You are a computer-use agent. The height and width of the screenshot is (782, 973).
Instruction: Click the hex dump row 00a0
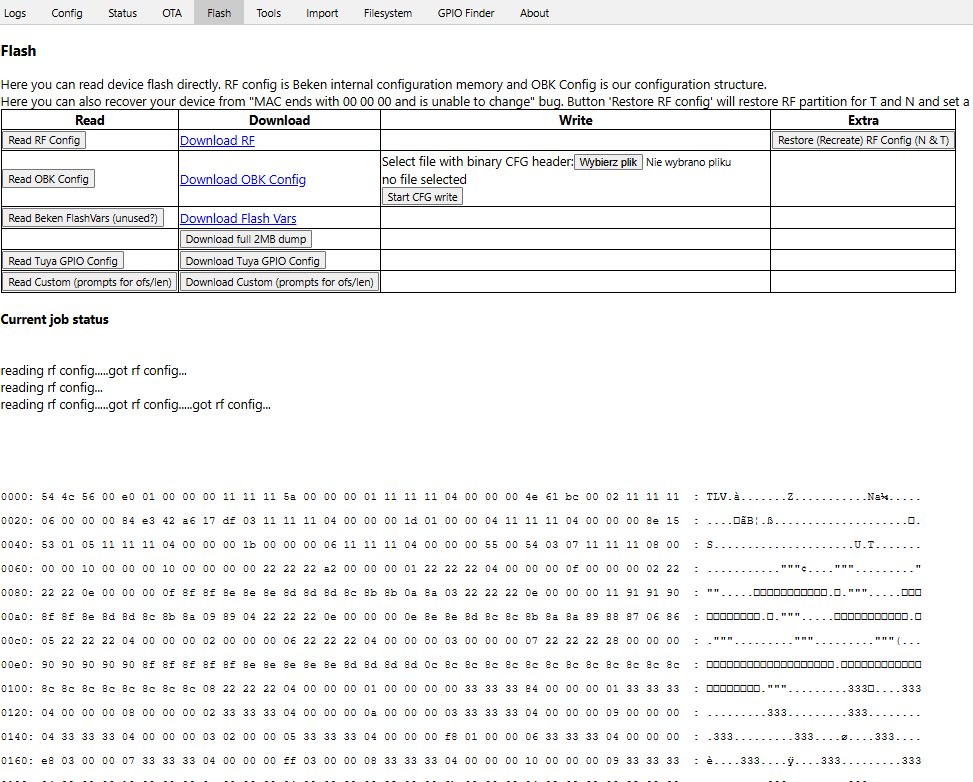tap(460, 617)
